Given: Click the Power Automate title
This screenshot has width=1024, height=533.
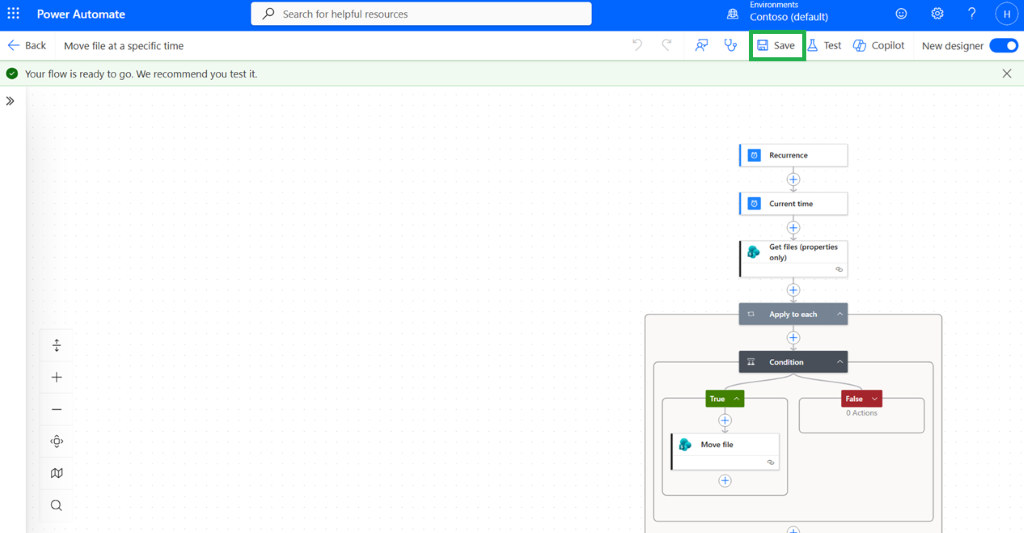Looking at the screenshot, I should (x=81, y=14).
